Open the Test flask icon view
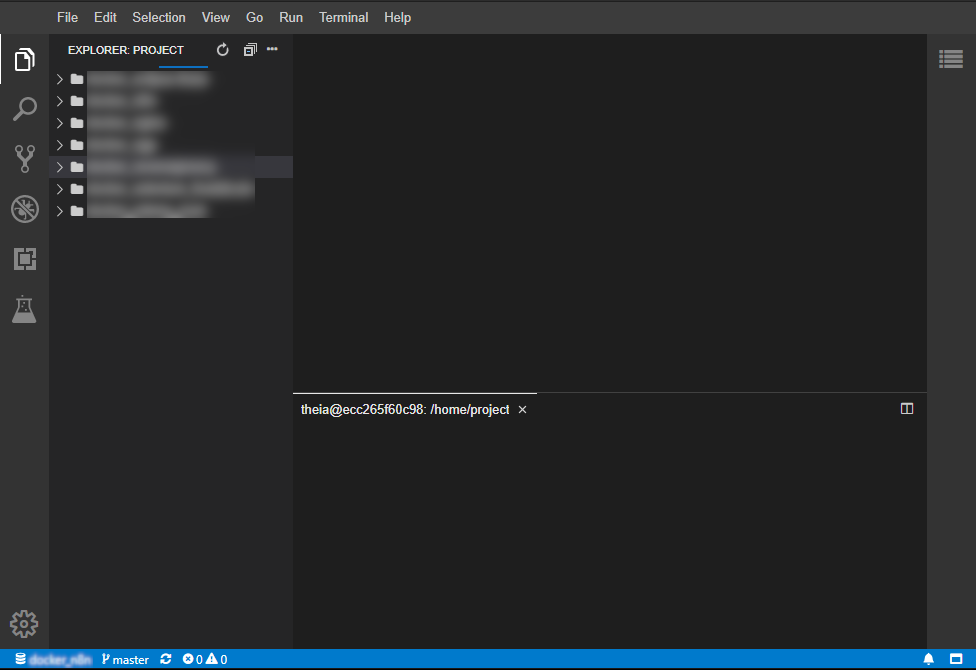The height and width of the screenshot is (670, 976). tap(25, 309)
